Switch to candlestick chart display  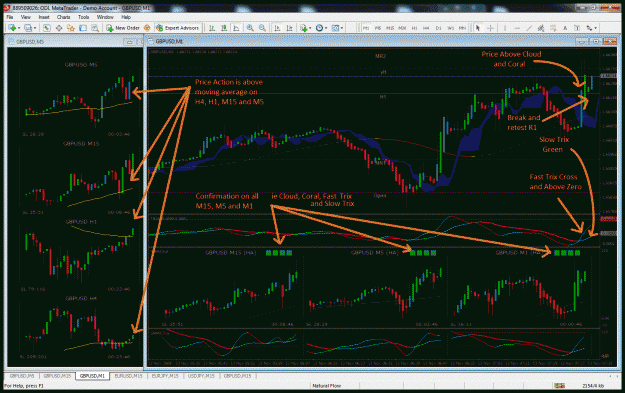[224, 28]
